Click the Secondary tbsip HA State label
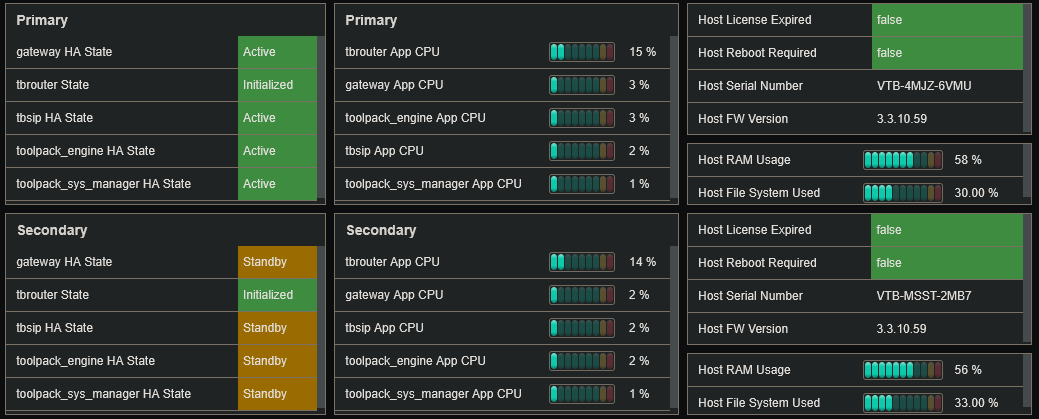Viewport: 1039px width, 419px height. click(55, 328)
